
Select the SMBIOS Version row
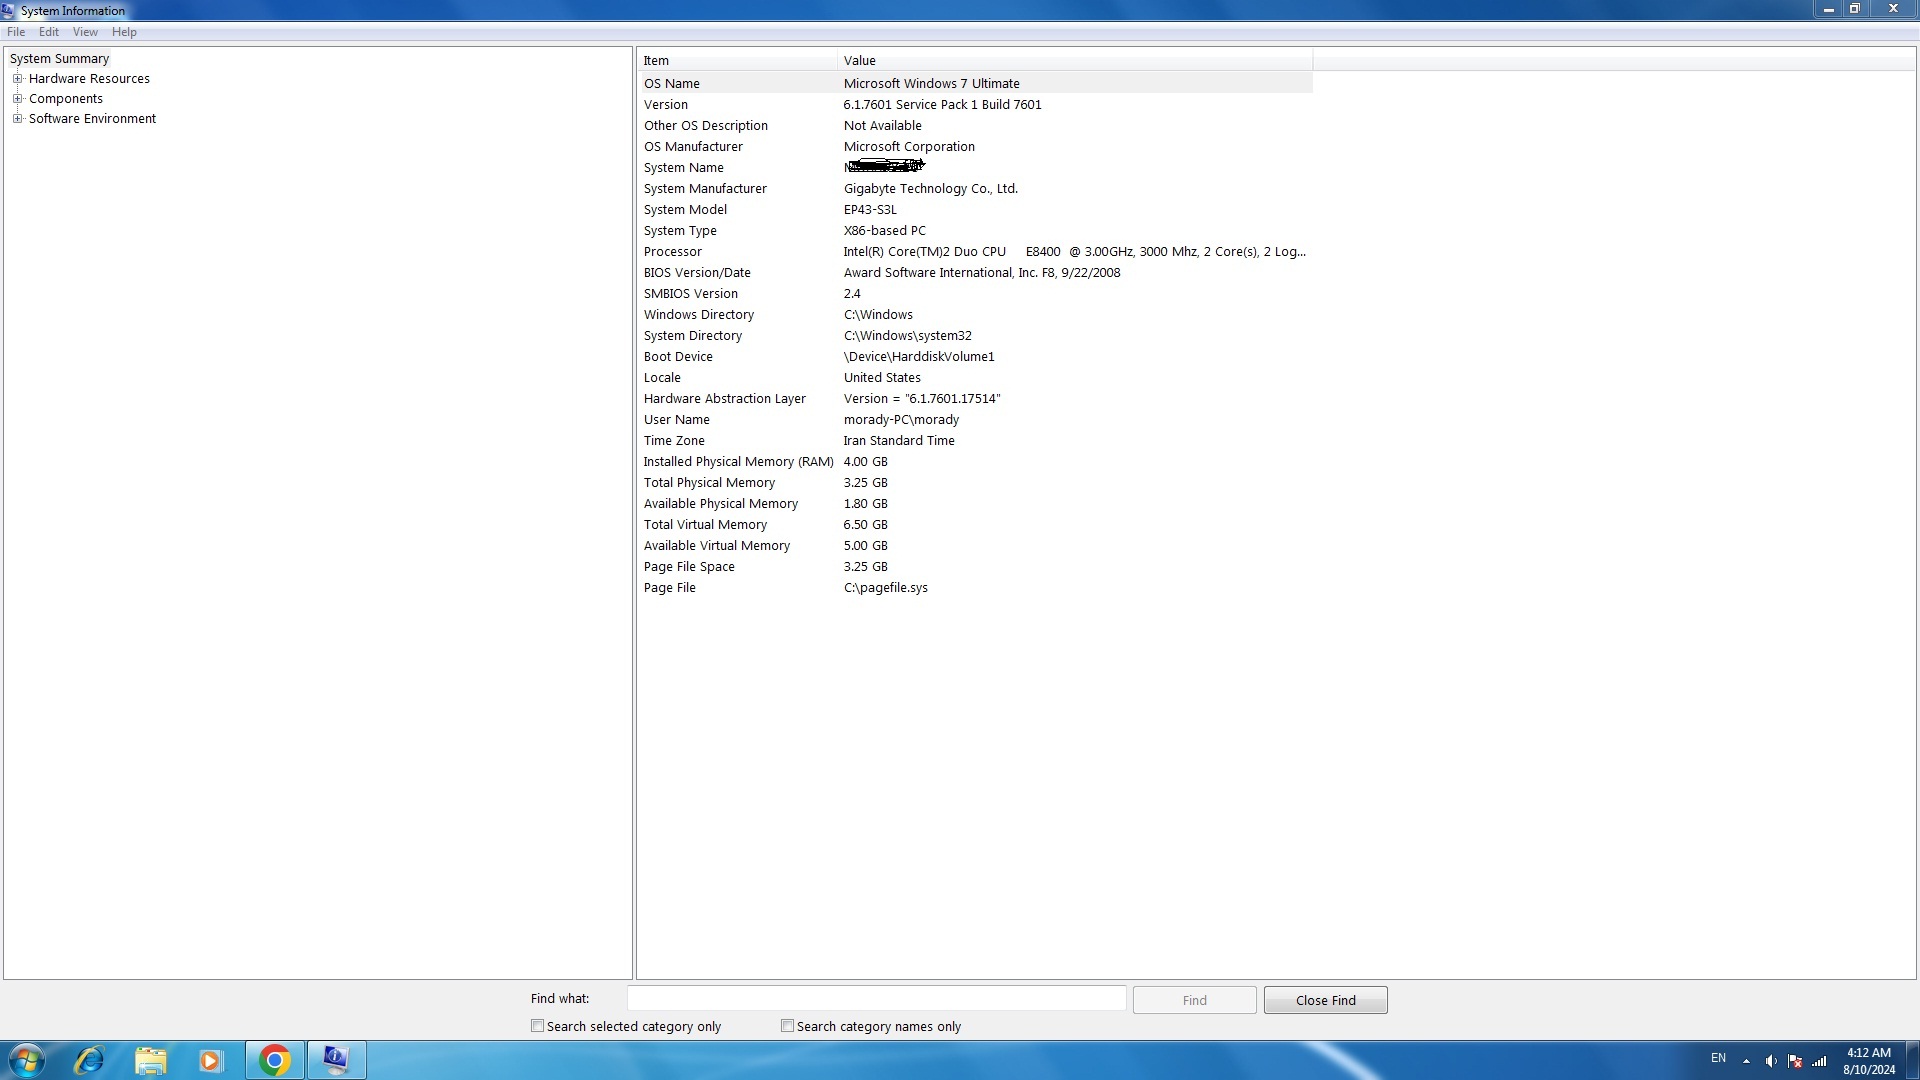(976, 294)
